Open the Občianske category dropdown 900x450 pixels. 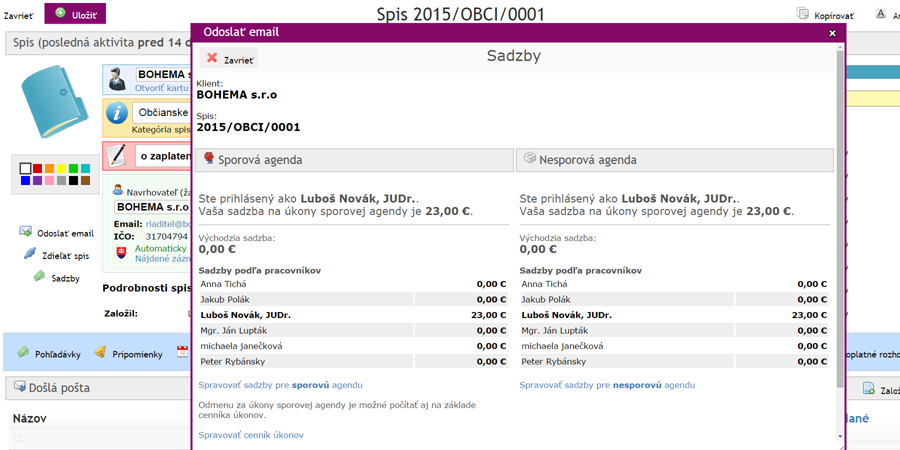coord(162,112)
